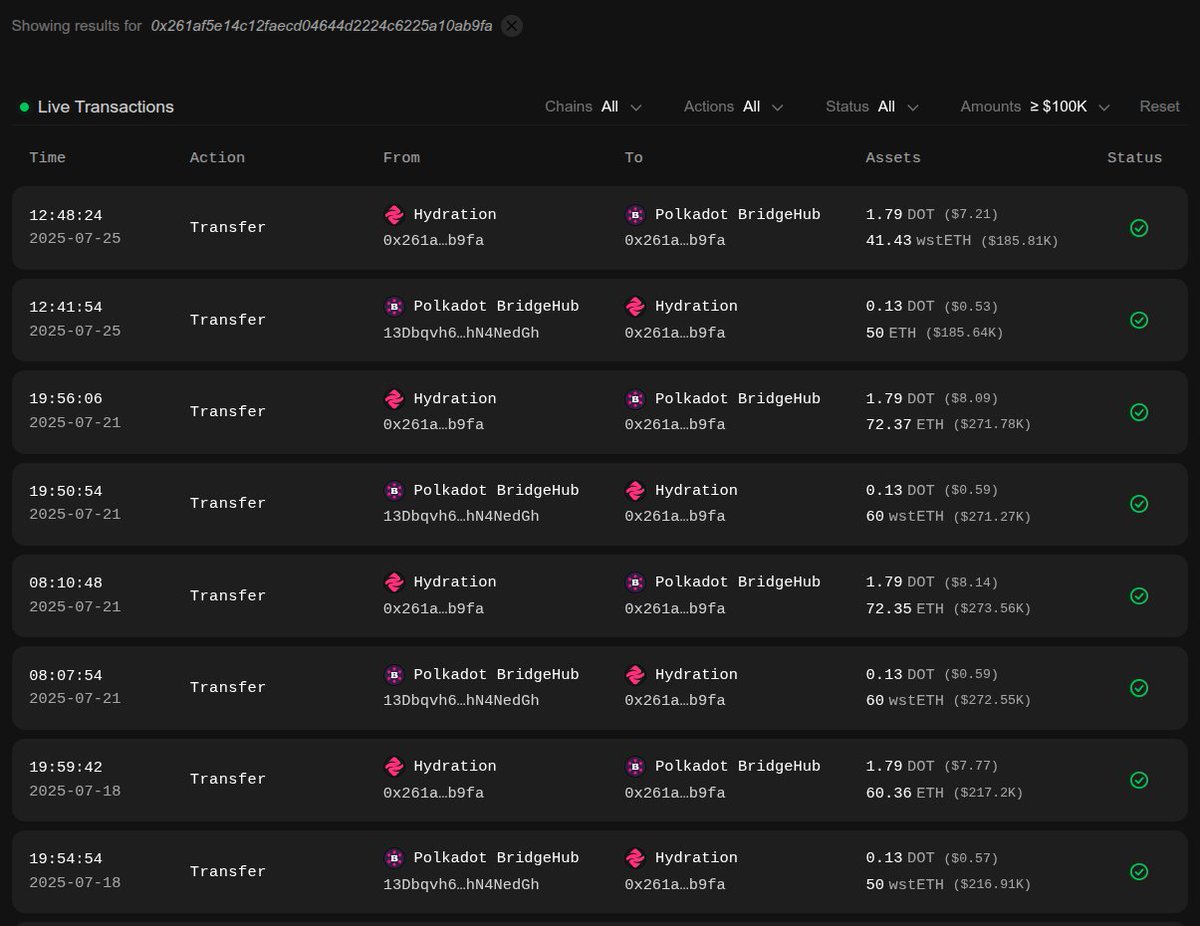The height and width of the screenshot is (926, 1200).
Task: Click success status icon in 19:50:54 row
Action: [1138, 504]
